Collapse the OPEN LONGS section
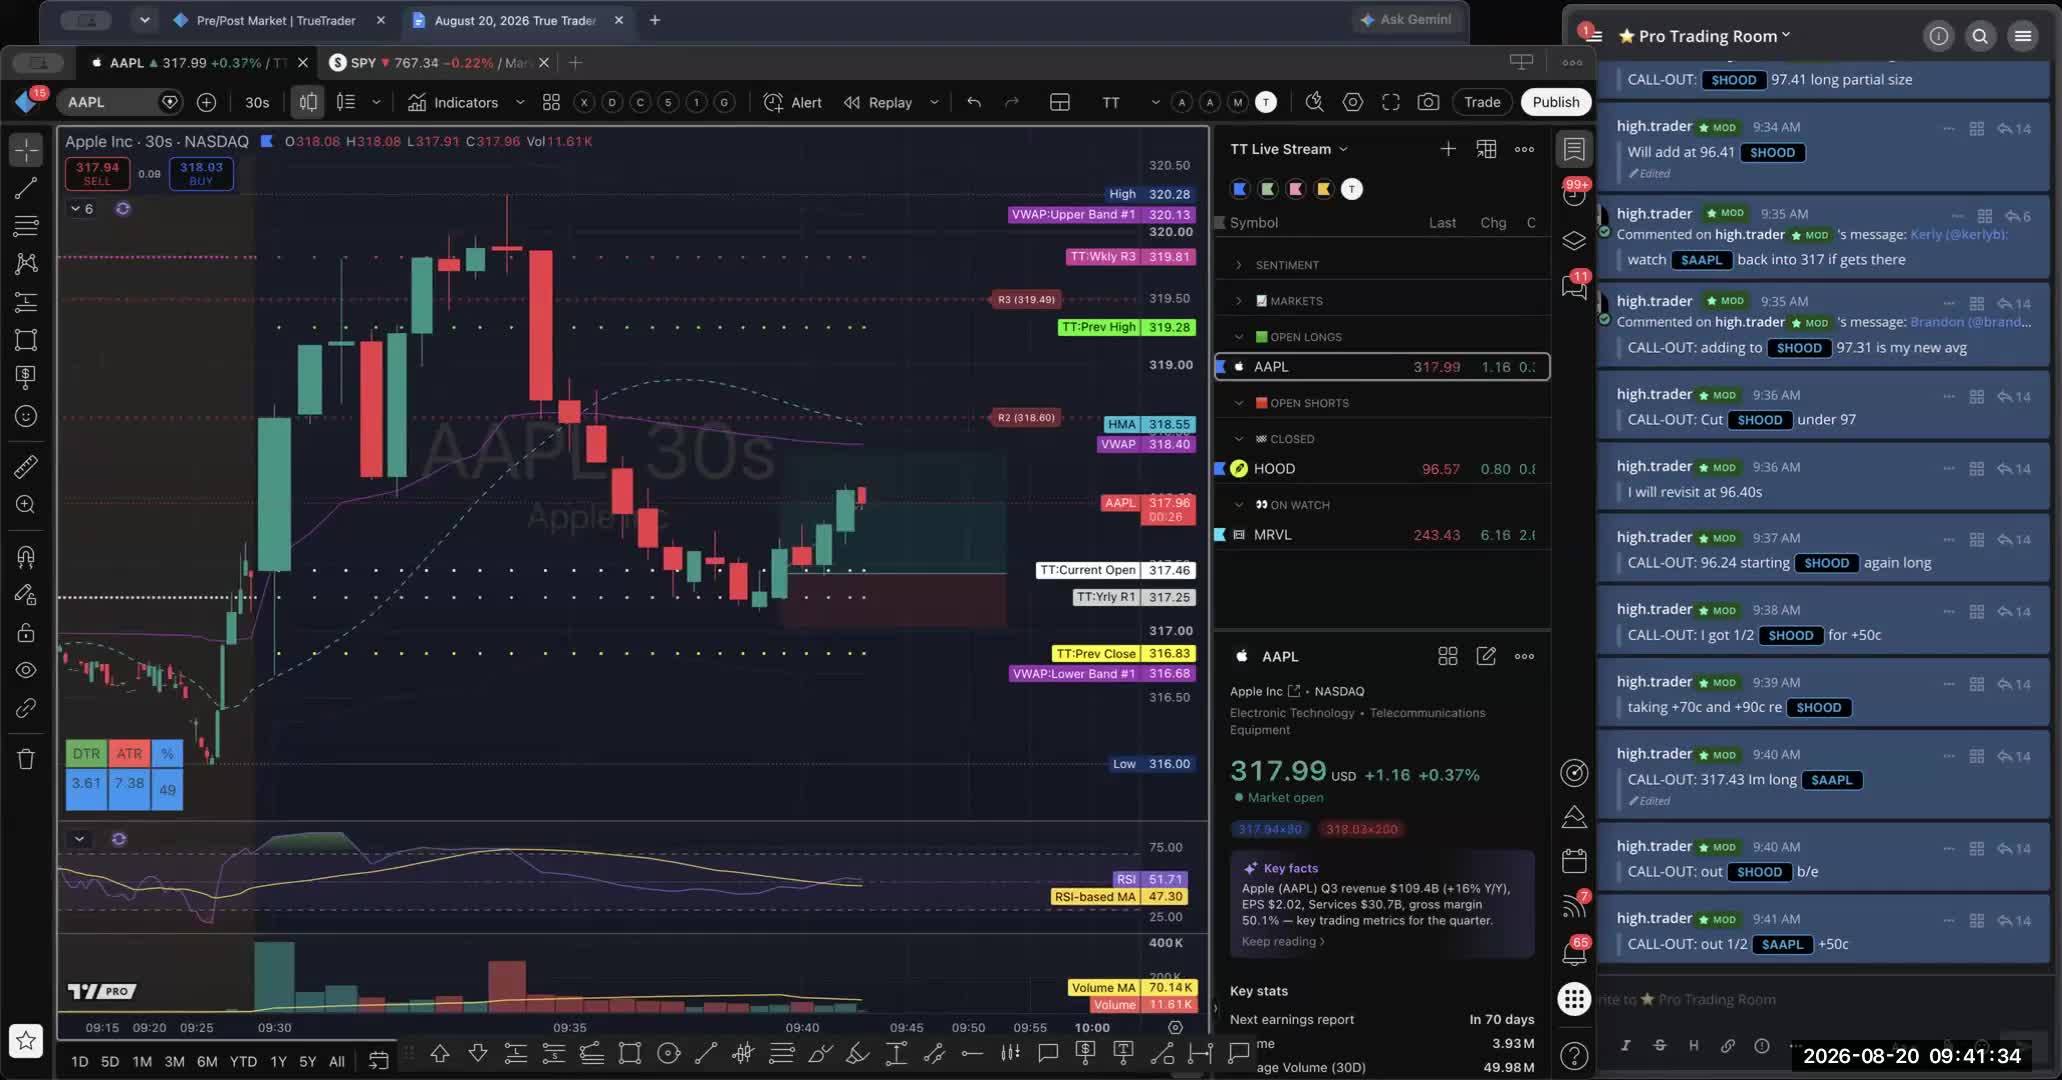This screenshot has width=2062, height=1080. 1239,337
